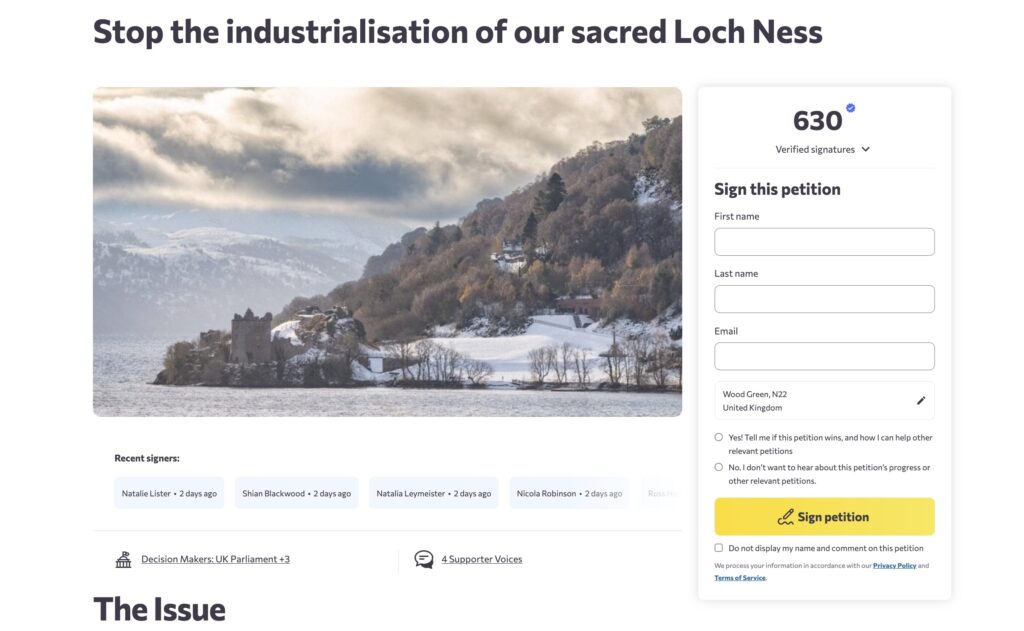1024x631 pixels.
Task: Collapse the verified signatures count details
Action: 865,149
